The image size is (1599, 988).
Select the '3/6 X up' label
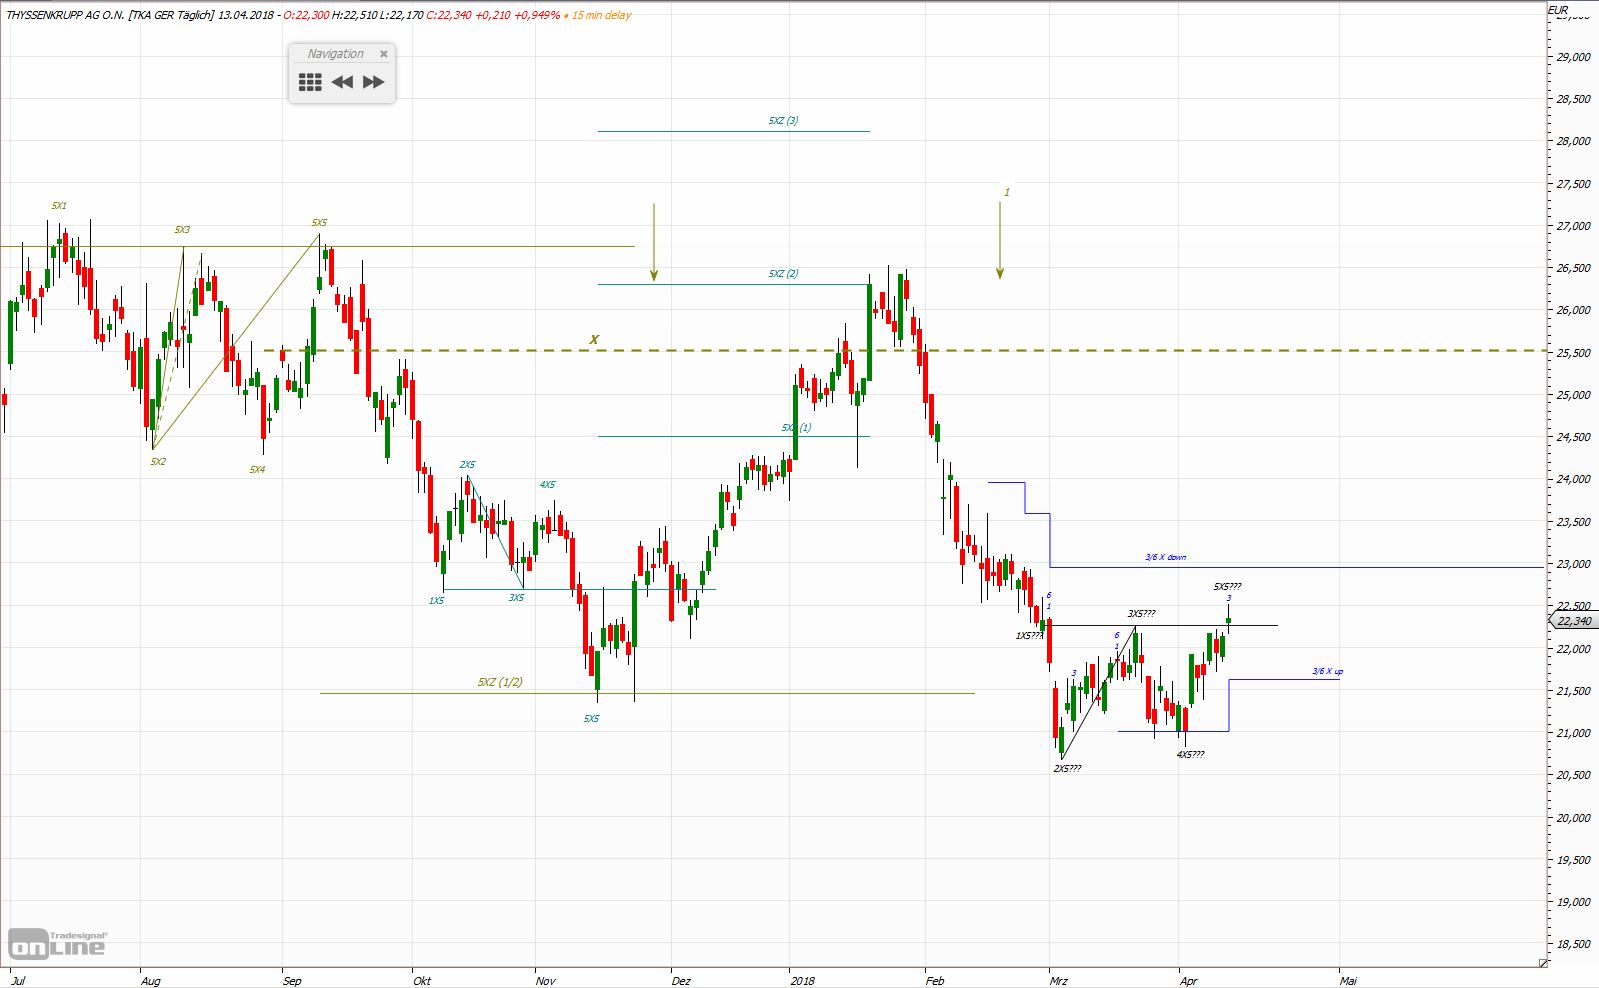point(1328,671)
